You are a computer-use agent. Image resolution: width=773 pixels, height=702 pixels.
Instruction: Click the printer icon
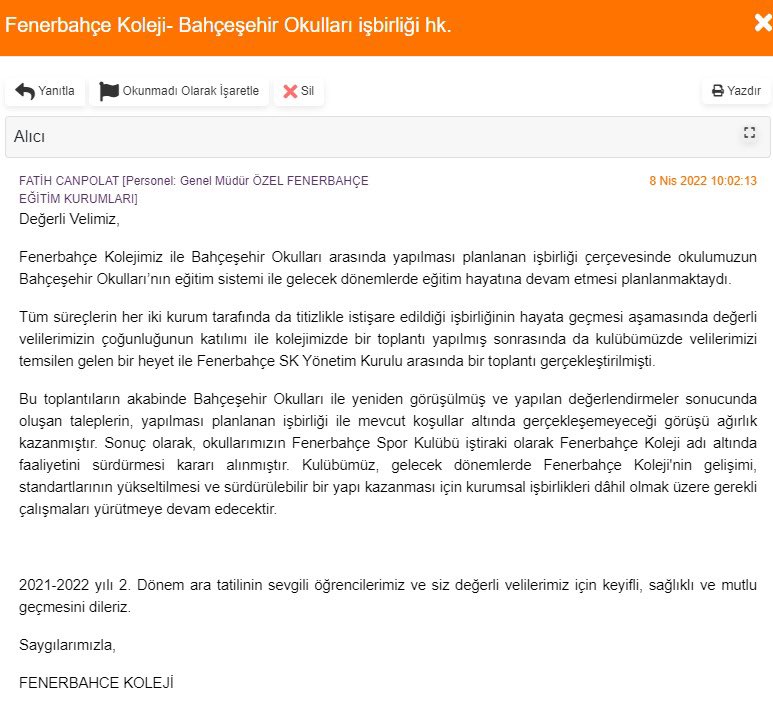tap(718, 91)
